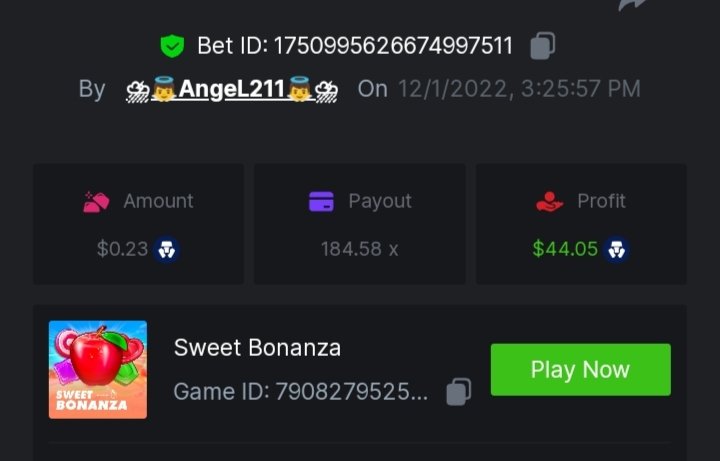The width and height of the screenshot is (720, 461).
Task: Click the 184.58 x payout value
Action: pyautogui.click(x=359, y=249)
